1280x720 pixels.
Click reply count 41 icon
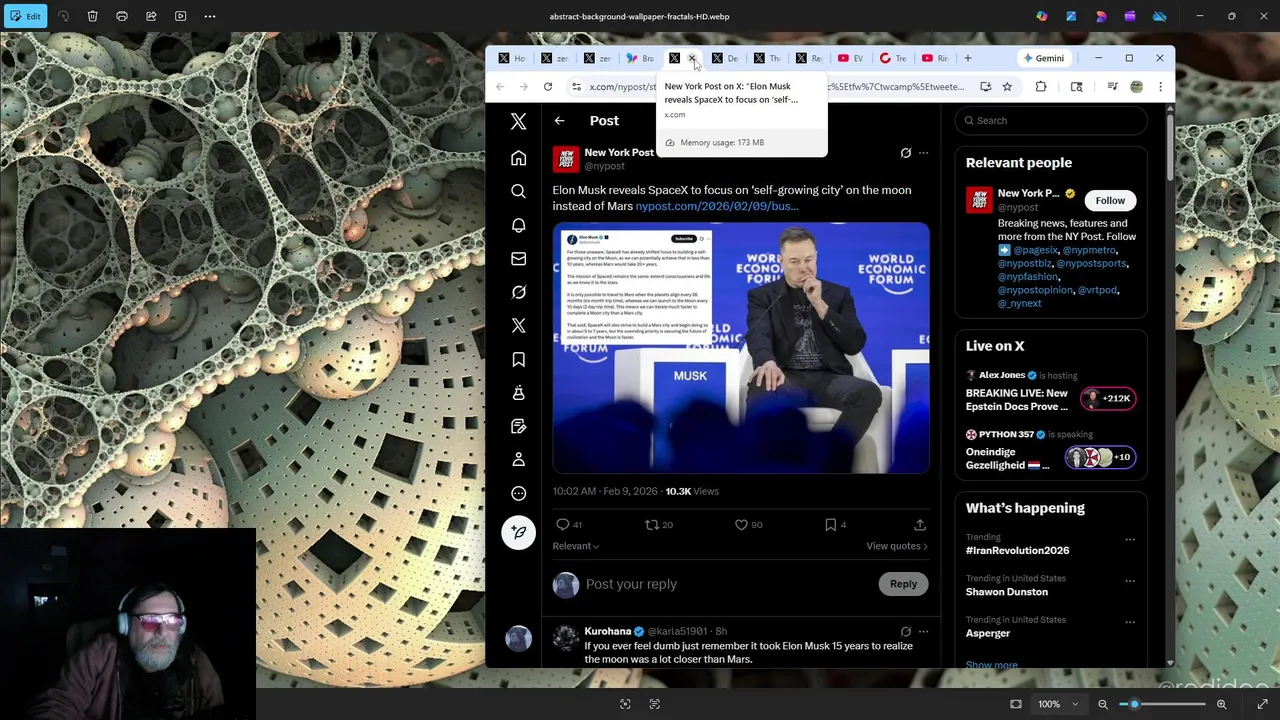click(563, 524)
